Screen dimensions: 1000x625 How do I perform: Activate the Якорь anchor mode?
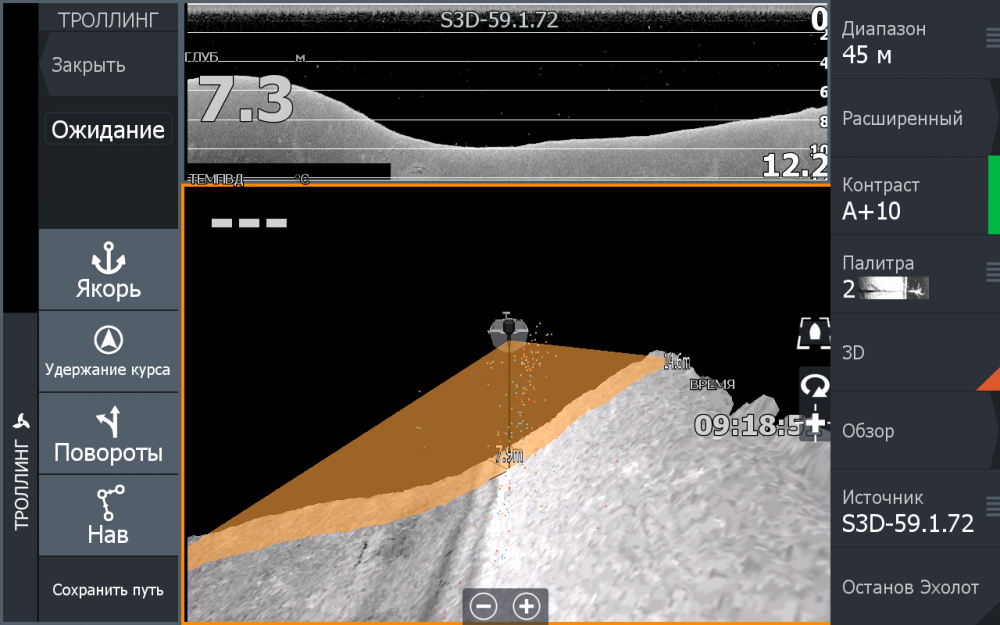click(x=108, y=271)
